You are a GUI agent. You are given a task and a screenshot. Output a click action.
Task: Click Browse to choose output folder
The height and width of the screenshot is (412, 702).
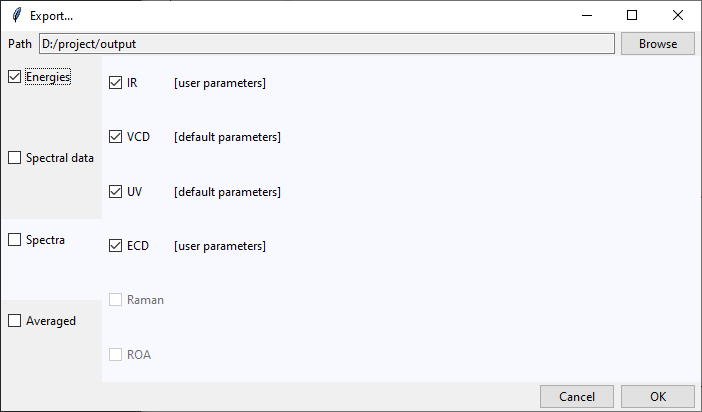point(658,44)
